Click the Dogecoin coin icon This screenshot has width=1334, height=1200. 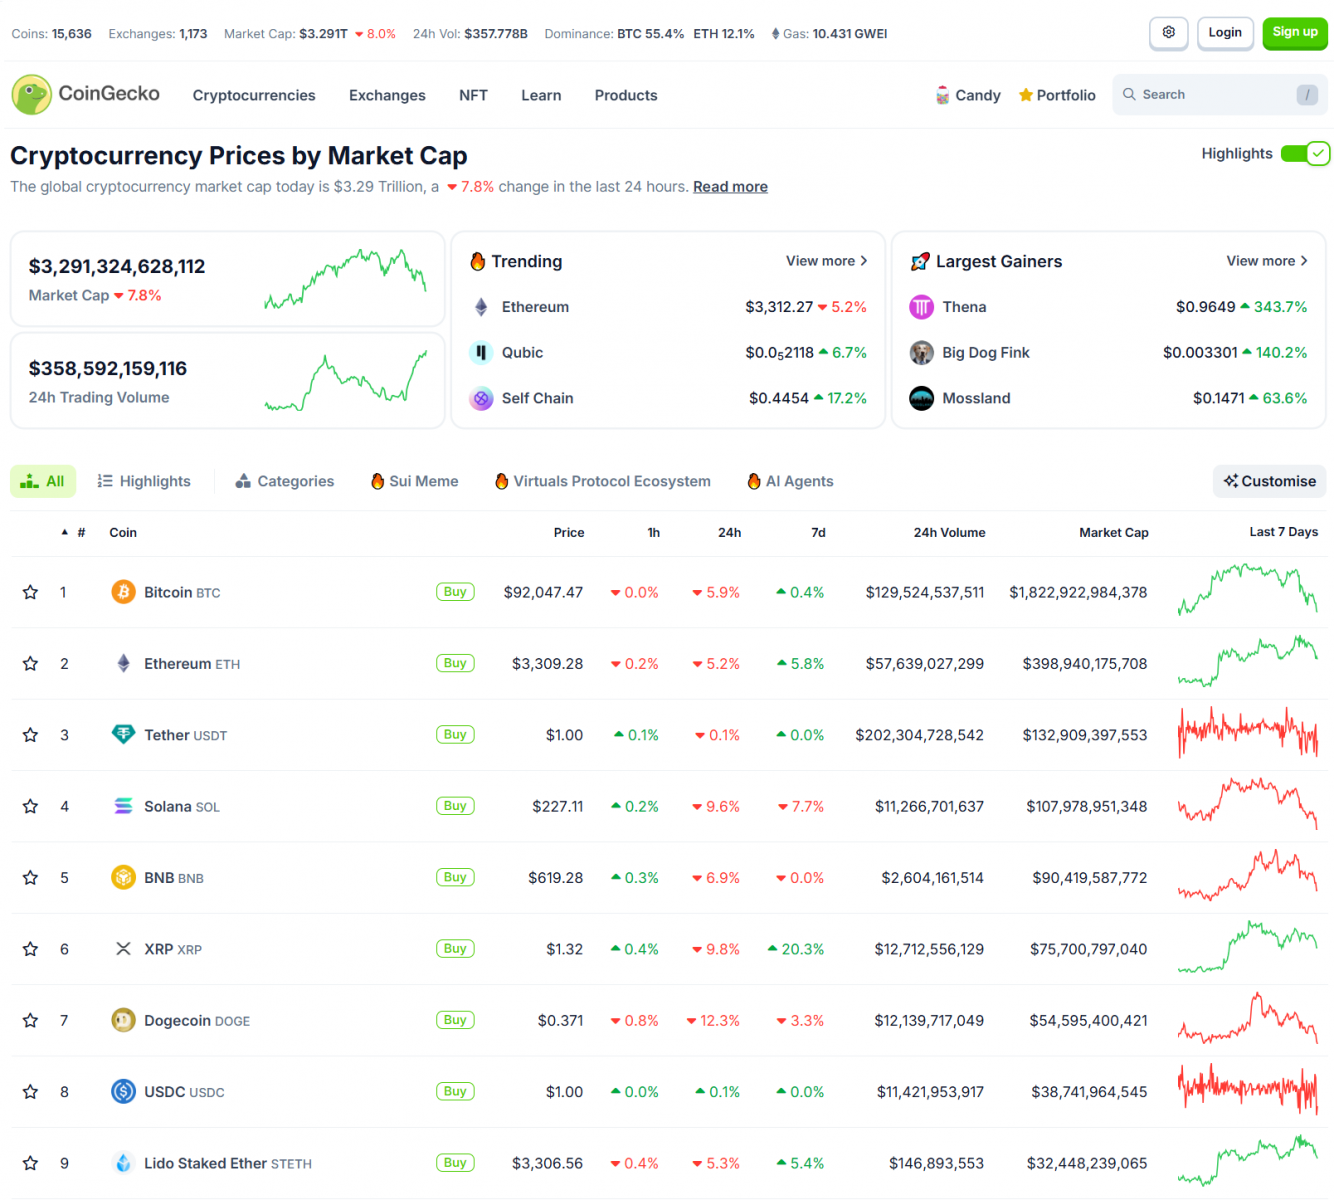coord(123,1020)
